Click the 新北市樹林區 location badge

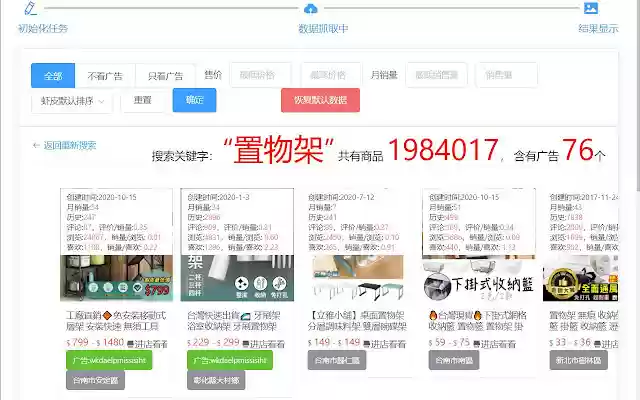578,360
